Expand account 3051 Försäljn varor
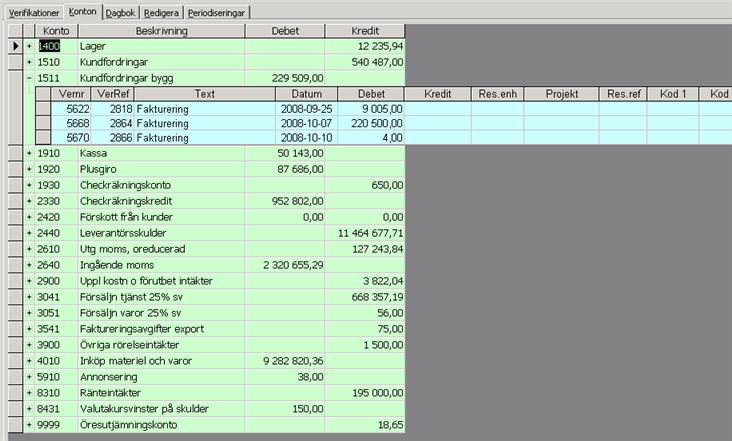732x441 pixels. tap(29, 313)
